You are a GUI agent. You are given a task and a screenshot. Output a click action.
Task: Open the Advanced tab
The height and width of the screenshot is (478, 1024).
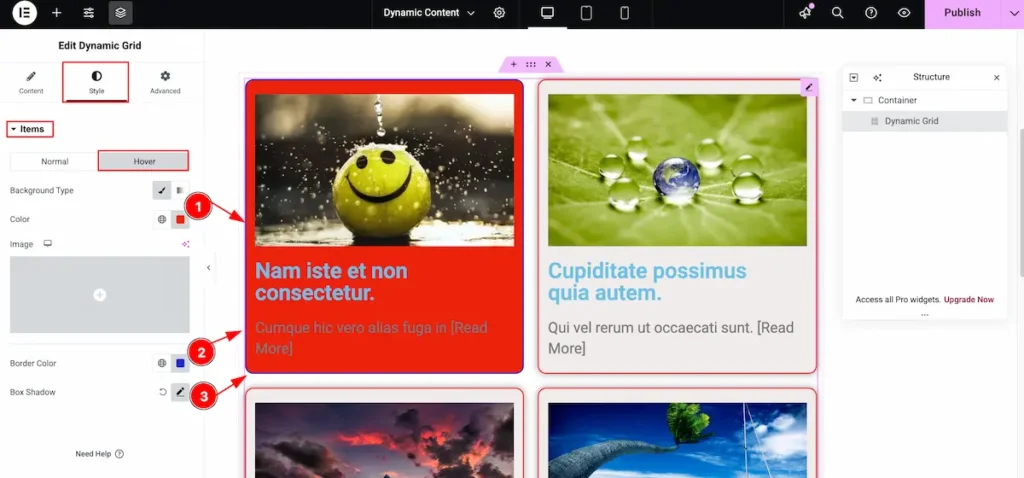[x=165, y=82]
